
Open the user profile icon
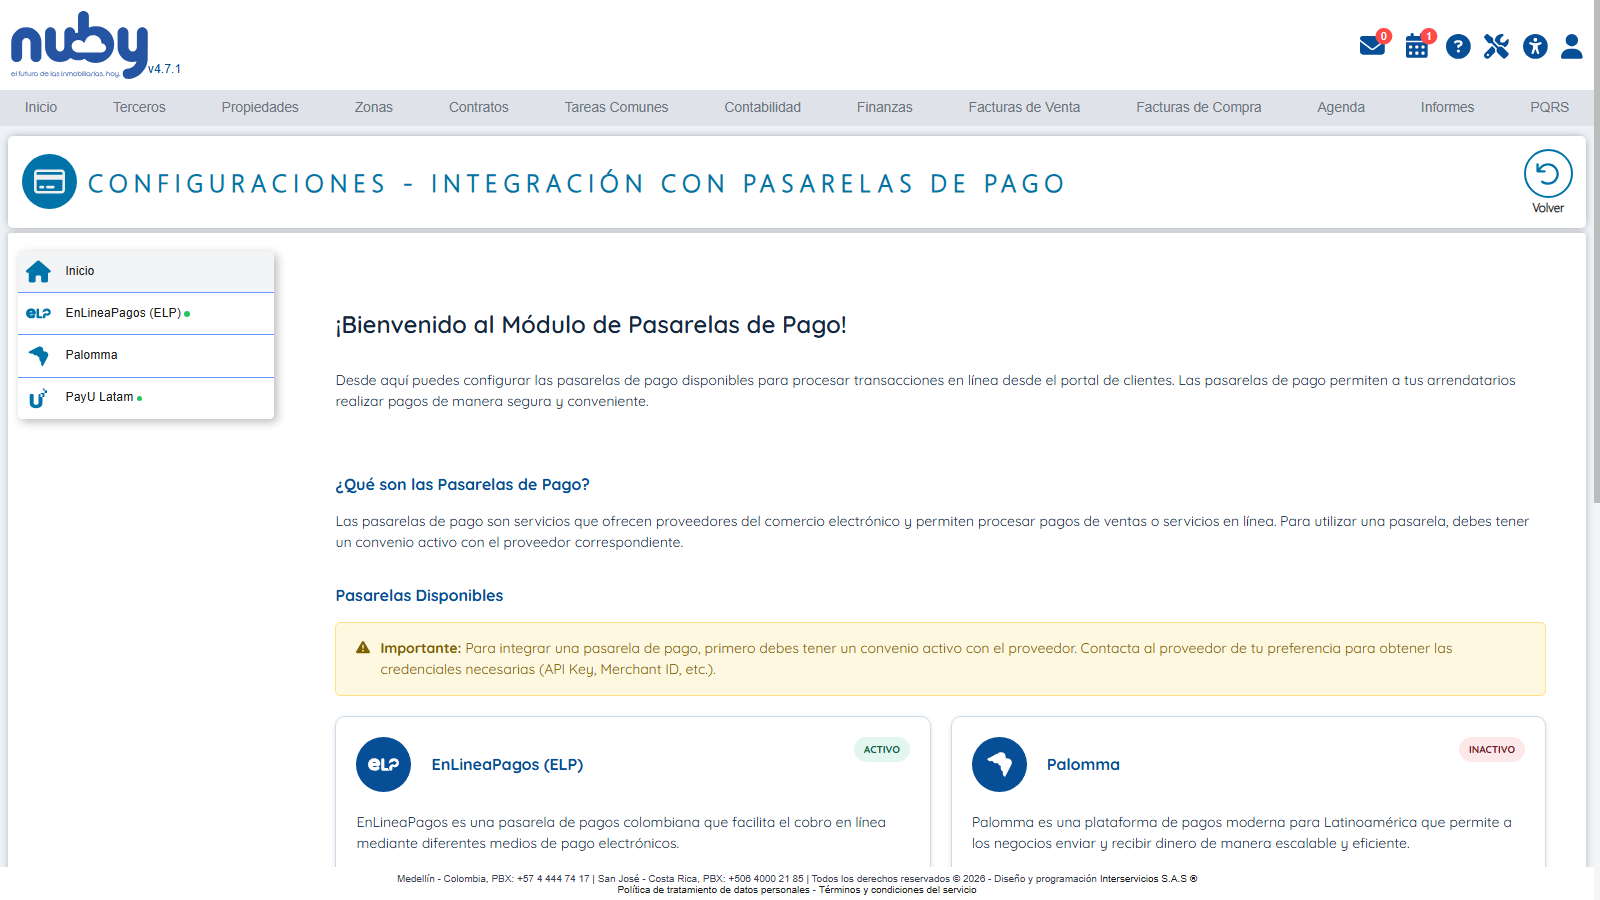tap(1572, 46)
